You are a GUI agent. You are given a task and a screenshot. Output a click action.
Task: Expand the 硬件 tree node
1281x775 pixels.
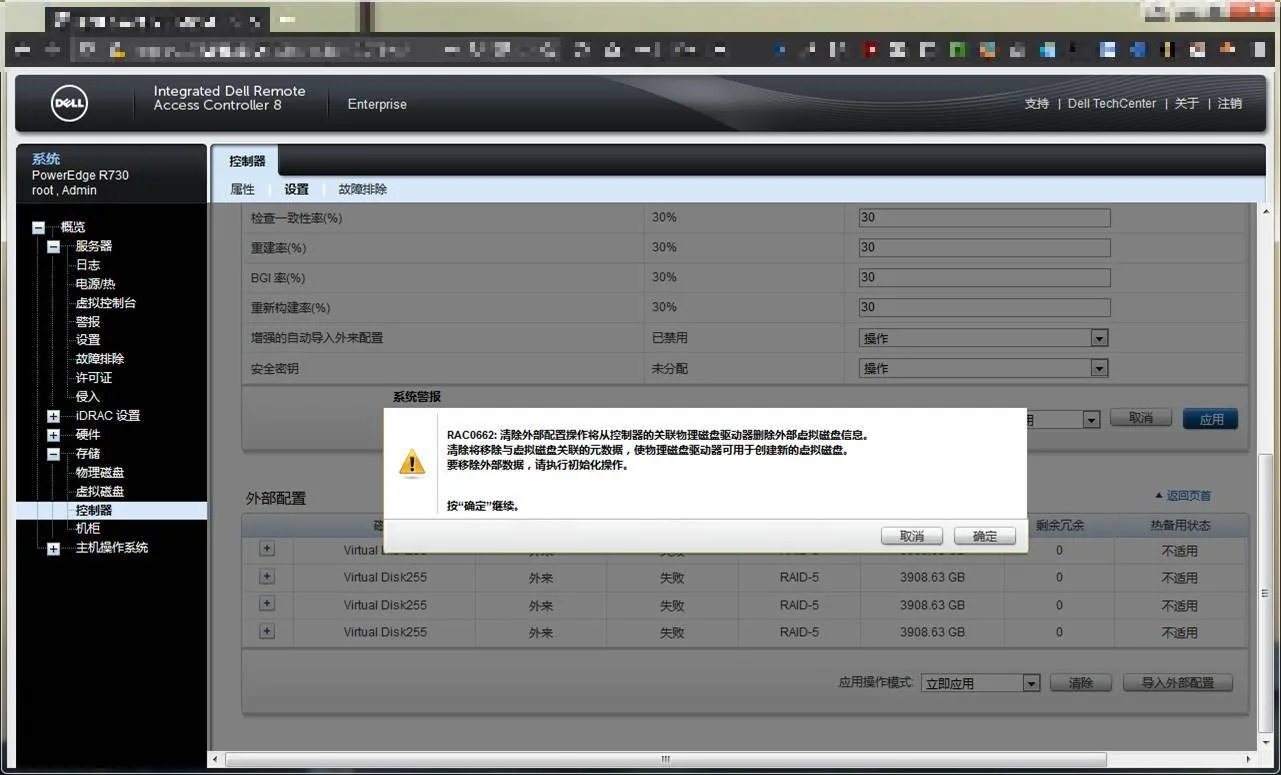click(53, 435)
